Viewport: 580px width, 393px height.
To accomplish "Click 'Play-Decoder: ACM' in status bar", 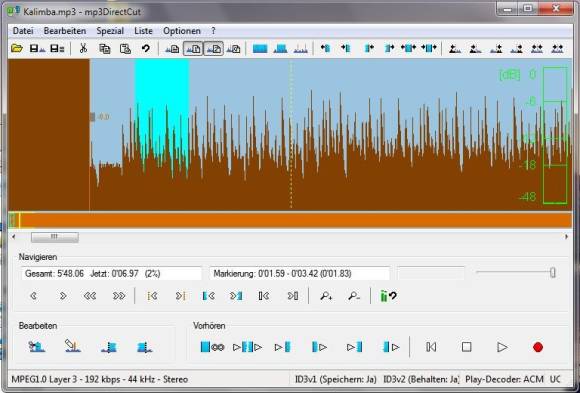I will [505, 379].
